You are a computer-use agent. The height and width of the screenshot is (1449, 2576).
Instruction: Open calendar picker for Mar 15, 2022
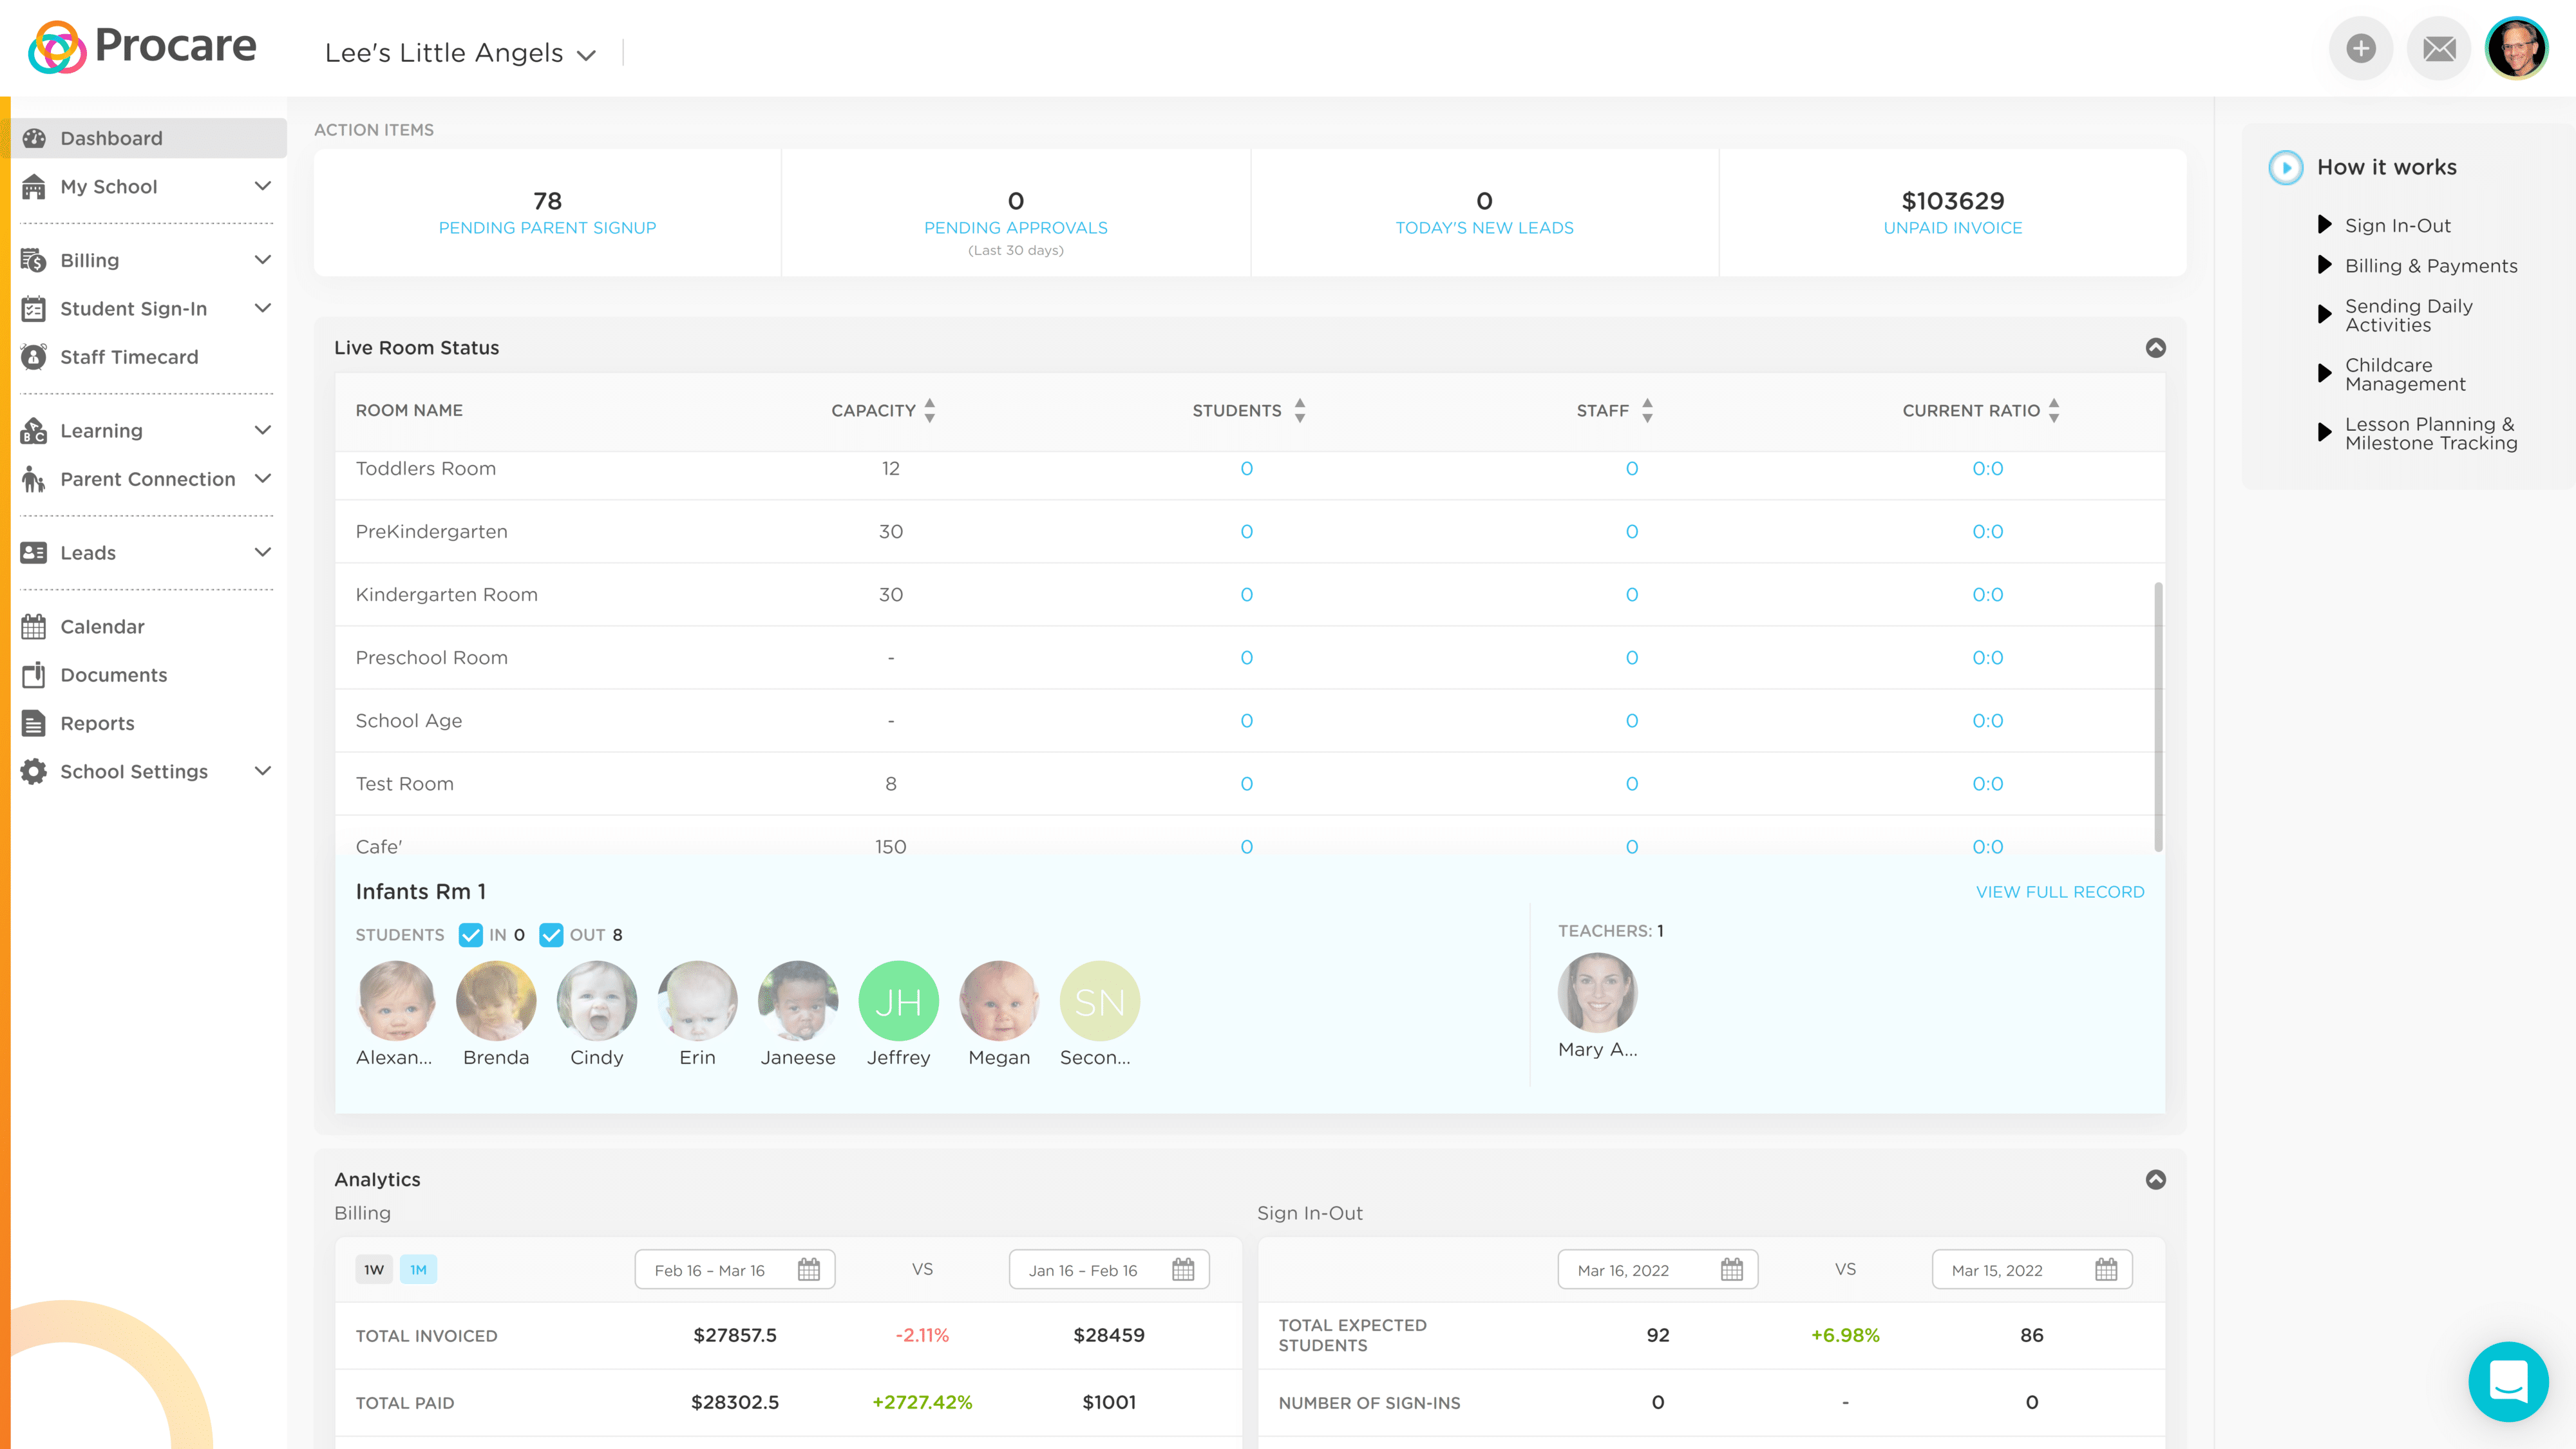[2106, 1270]
